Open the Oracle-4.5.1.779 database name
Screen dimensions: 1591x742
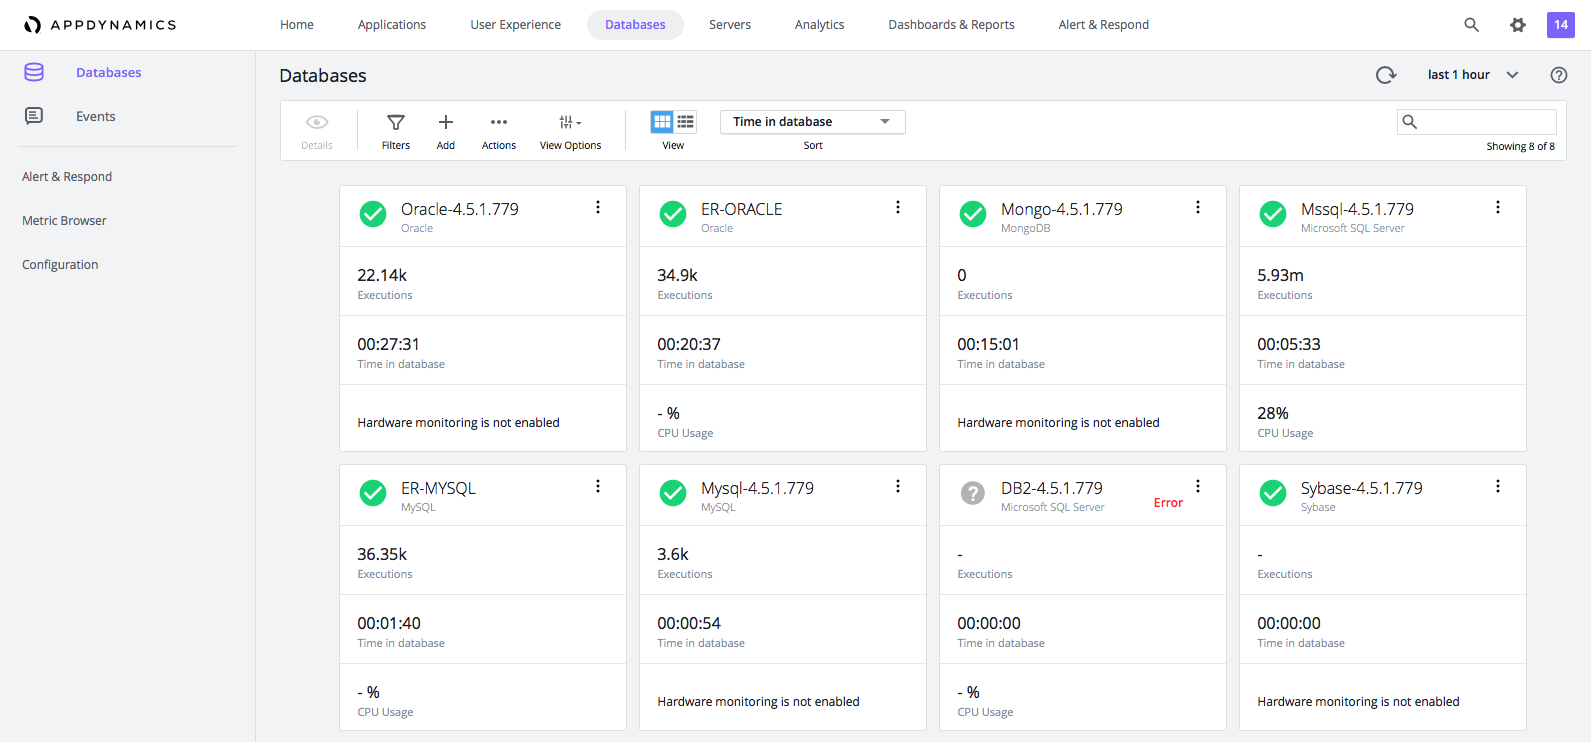[460, 209]
